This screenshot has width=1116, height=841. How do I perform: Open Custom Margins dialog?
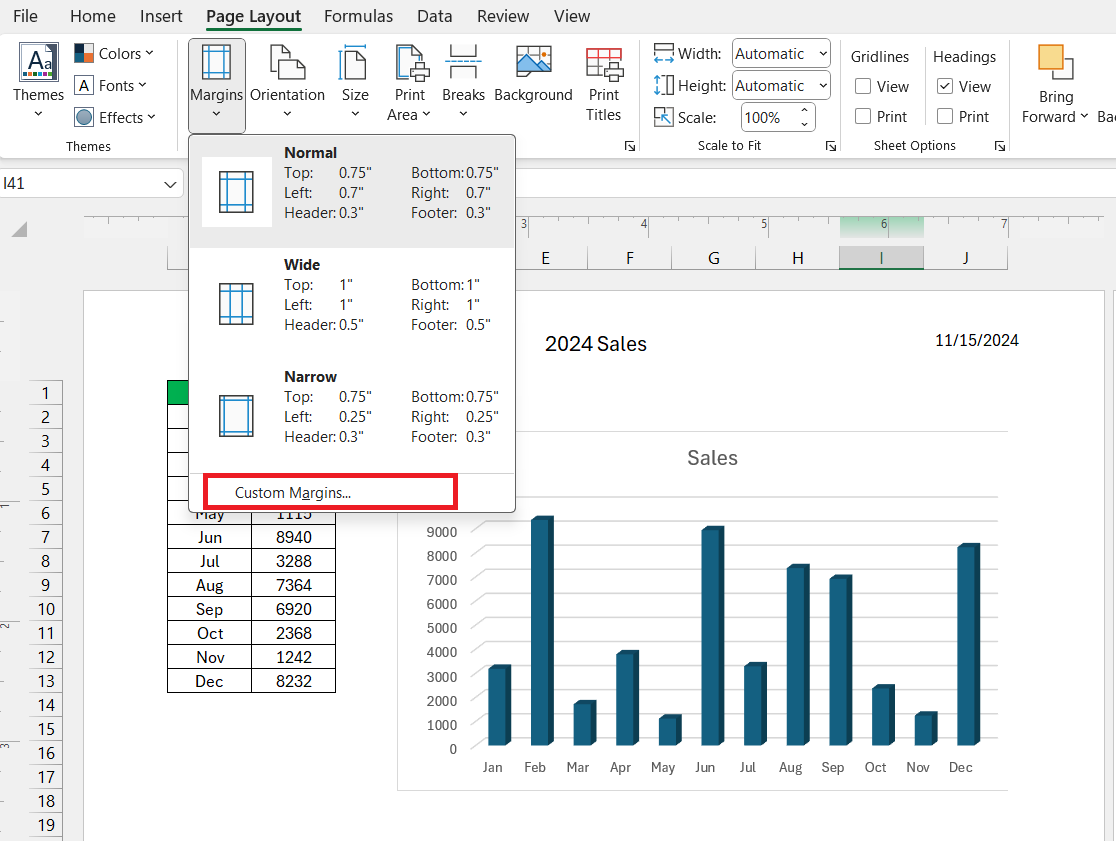click(x=330, y=492)
